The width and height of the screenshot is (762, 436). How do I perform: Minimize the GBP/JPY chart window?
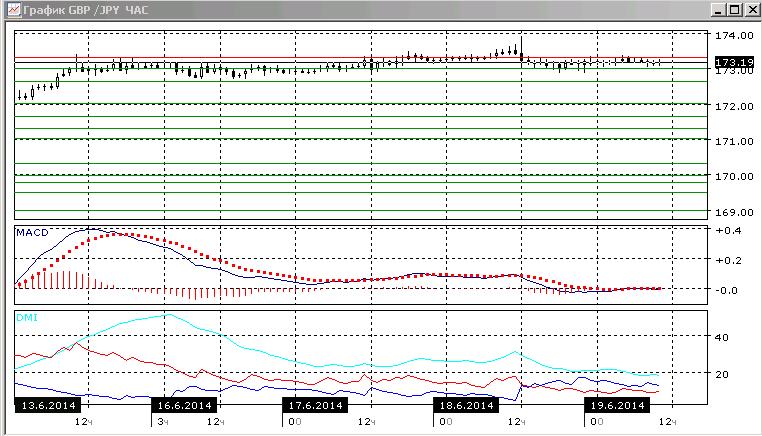pyautogui.click(x=719, y=10)
